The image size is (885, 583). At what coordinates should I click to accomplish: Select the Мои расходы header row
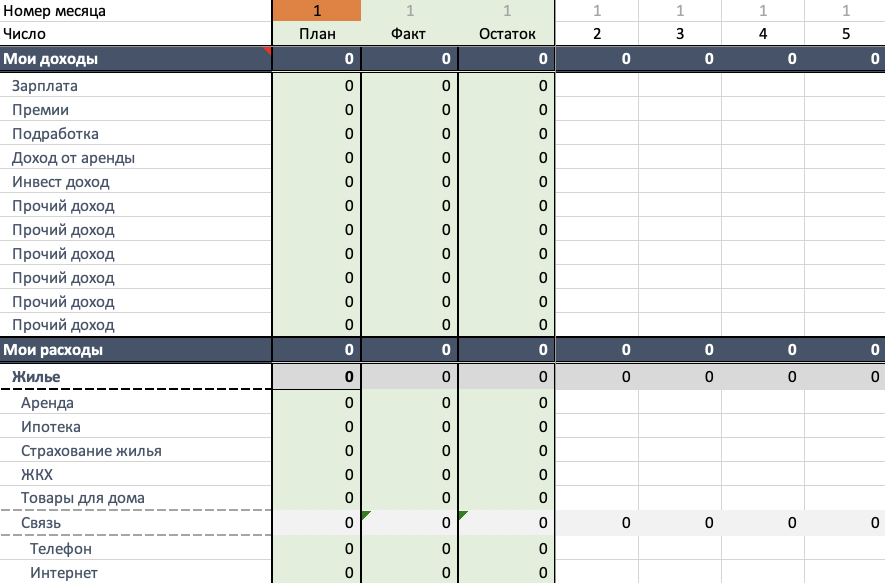click(442, 350)
